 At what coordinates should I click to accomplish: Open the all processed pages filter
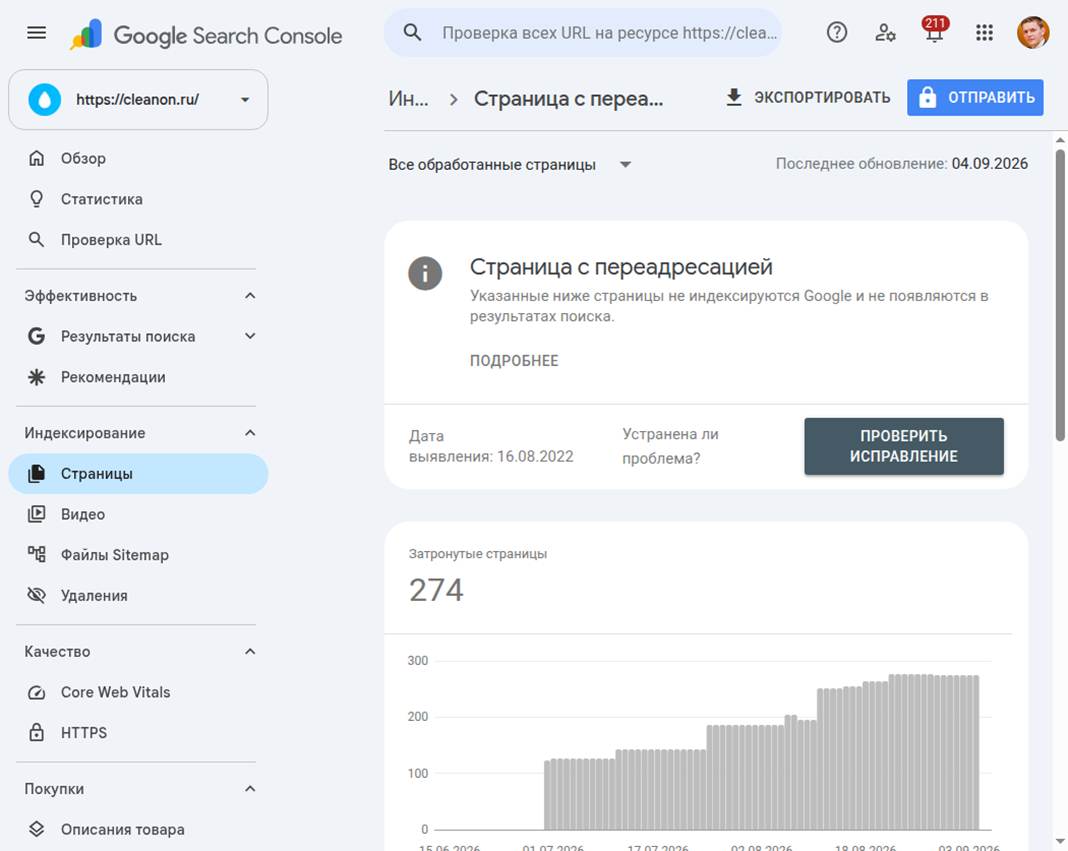(510, 165)
